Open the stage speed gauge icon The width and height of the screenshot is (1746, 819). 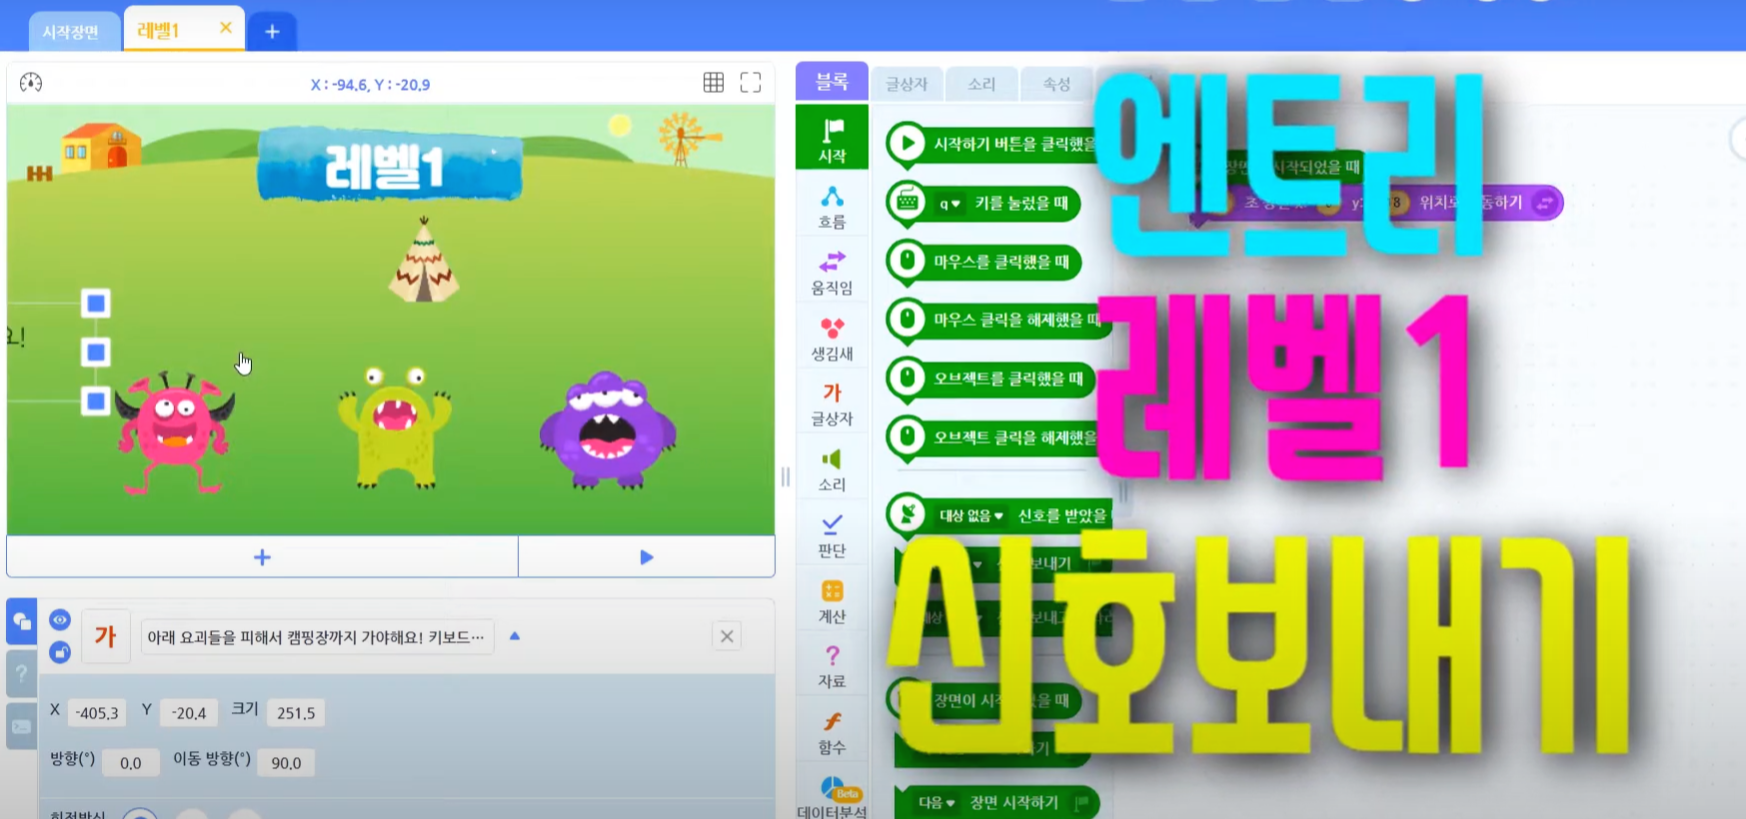tap(31, 82)
